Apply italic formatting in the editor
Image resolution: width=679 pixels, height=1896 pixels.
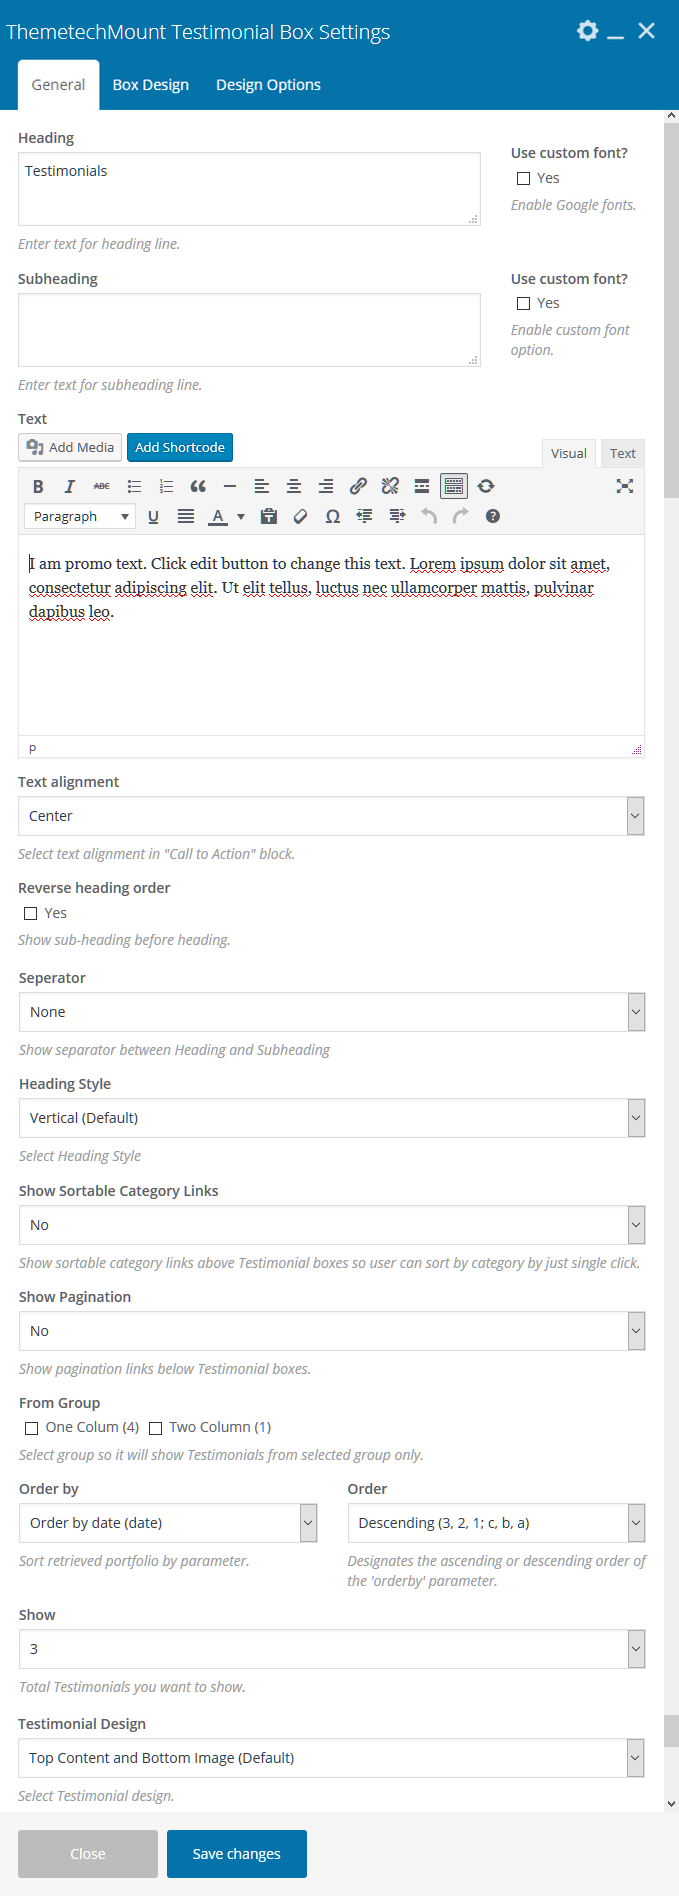pyautogui.click(x=70, y=486)
